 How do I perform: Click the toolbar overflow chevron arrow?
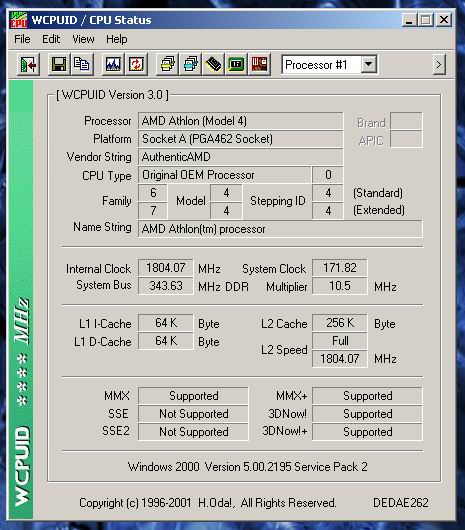pos(439,64)
